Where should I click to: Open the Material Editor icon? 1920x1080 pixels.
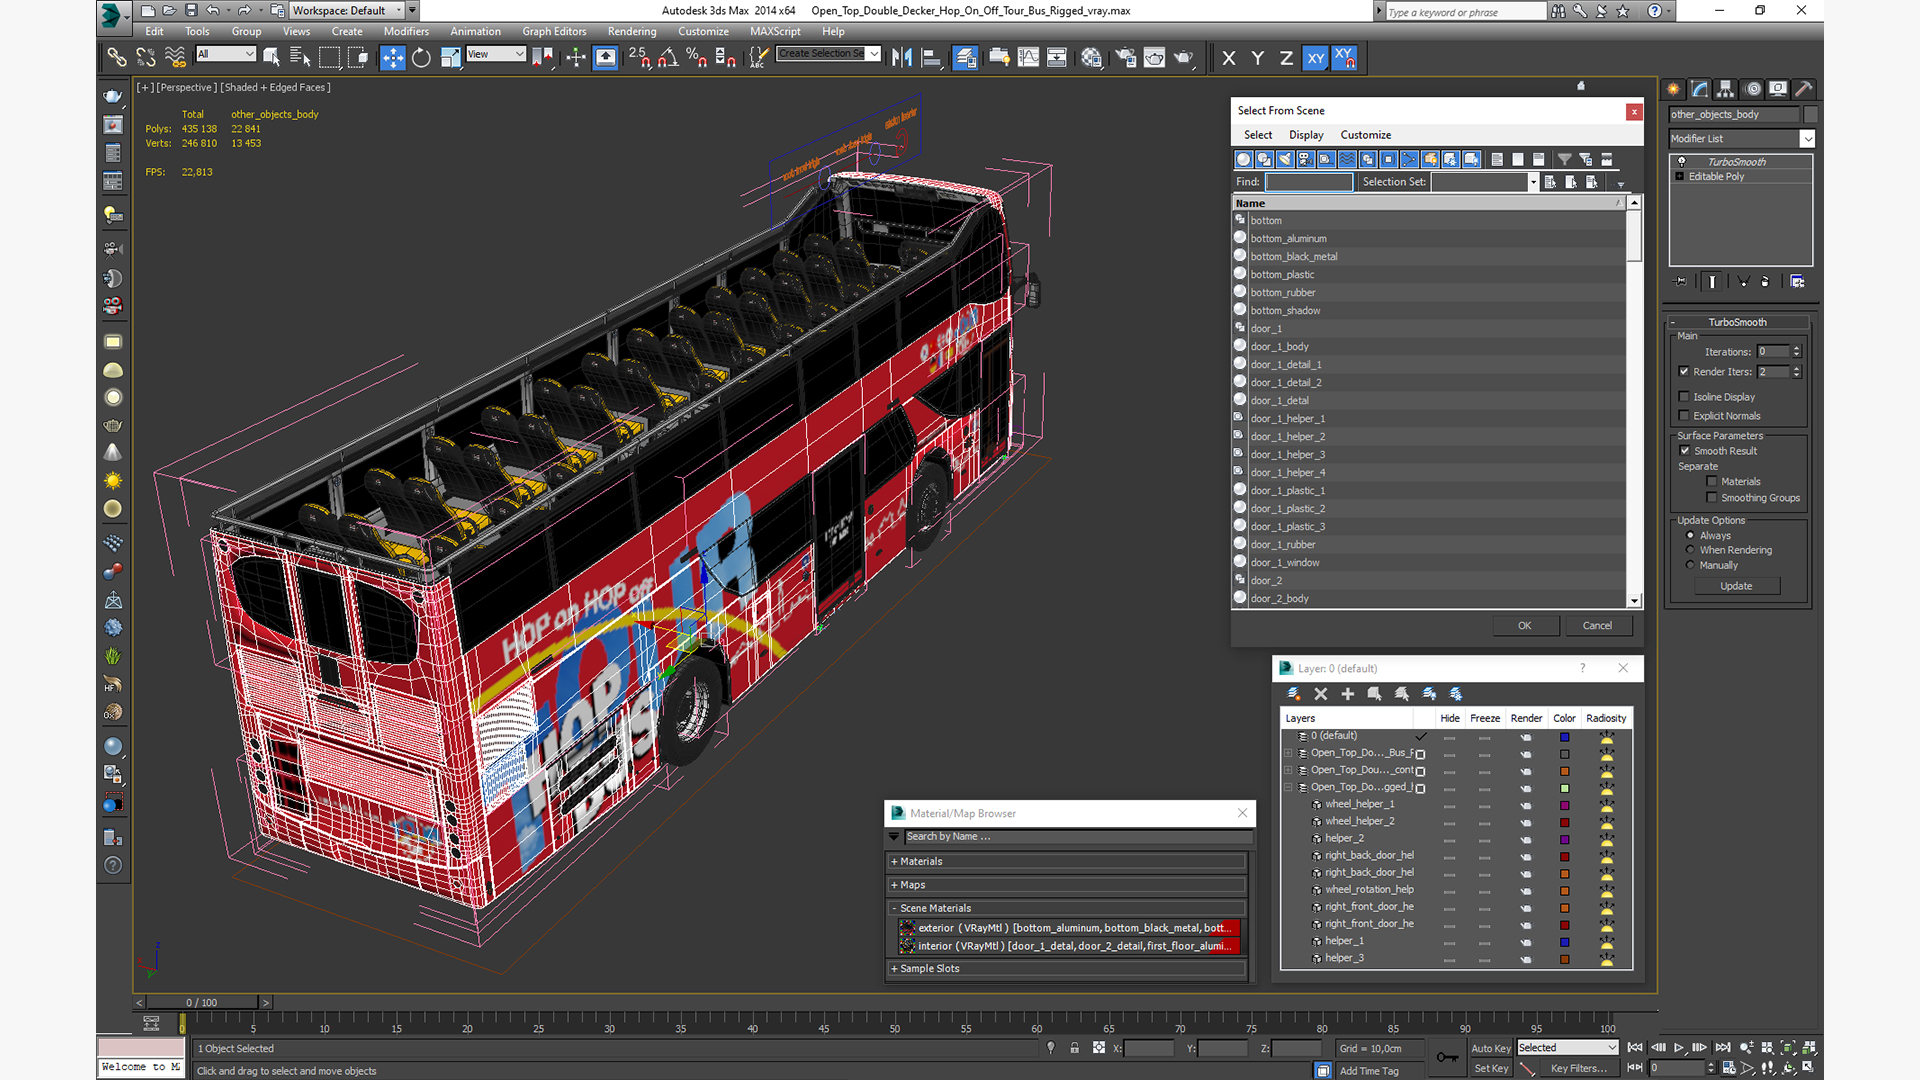1091,58
